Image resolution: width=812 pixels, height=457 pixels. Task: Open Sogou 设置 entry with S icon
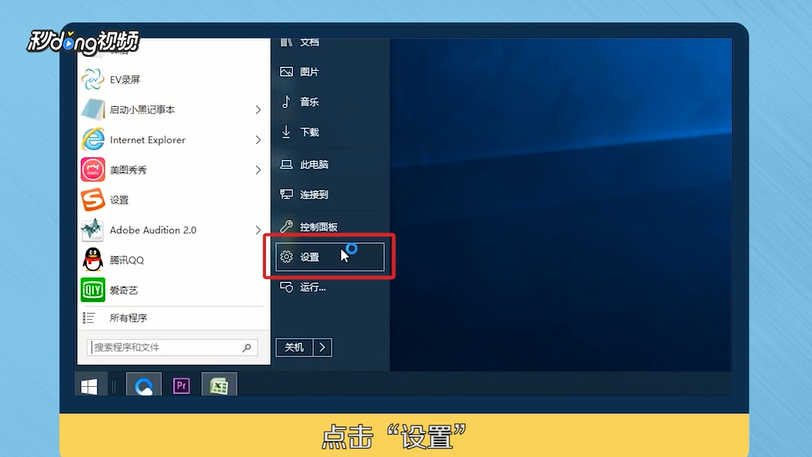tap(93, 199)
